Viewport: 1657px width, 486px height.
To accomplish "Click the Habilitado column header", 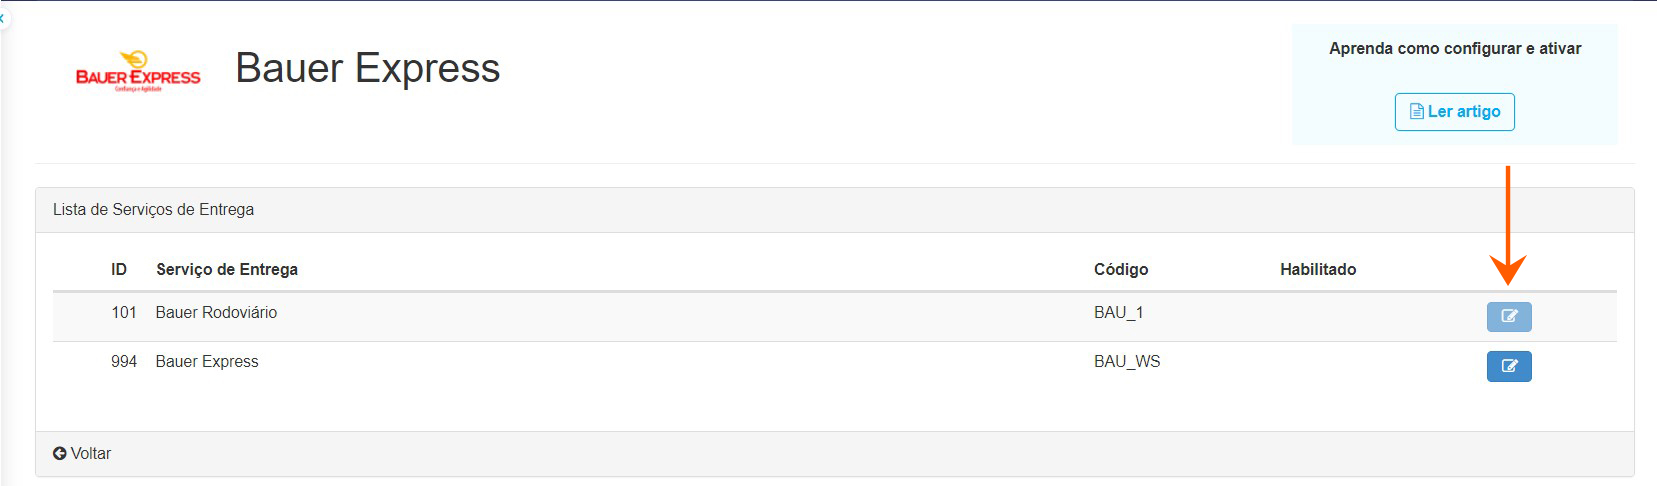I will tap(1318, 269).
